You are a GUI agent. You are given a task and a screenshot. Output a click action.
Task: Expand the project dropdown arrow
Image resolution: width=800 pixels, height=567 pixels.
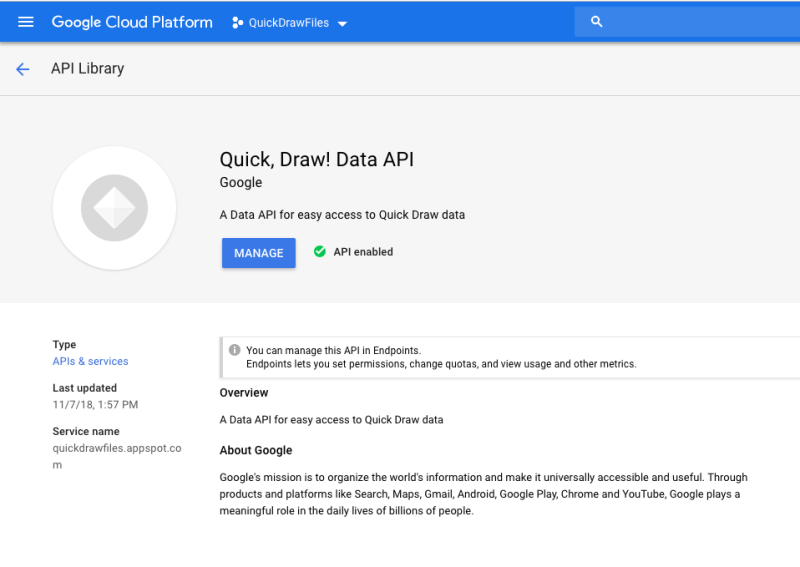pos(342,23)
